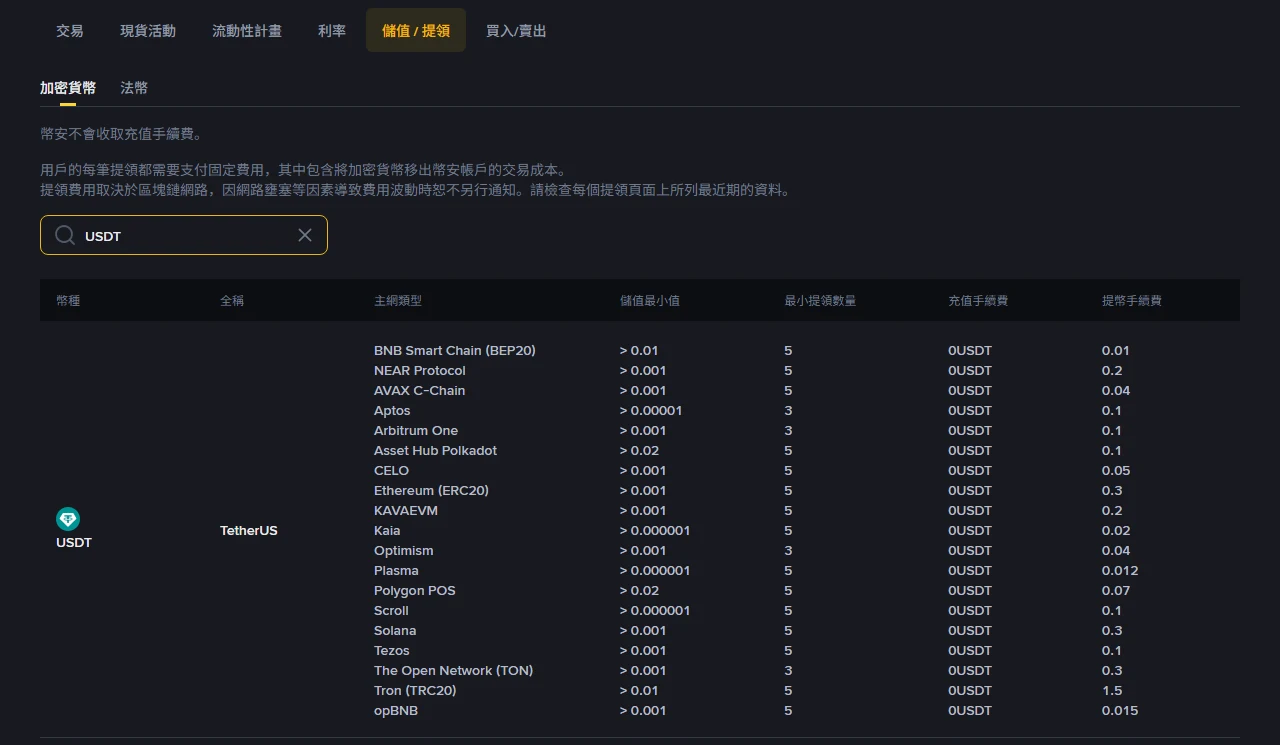Clear the USDT search text

tap(305, 235)
